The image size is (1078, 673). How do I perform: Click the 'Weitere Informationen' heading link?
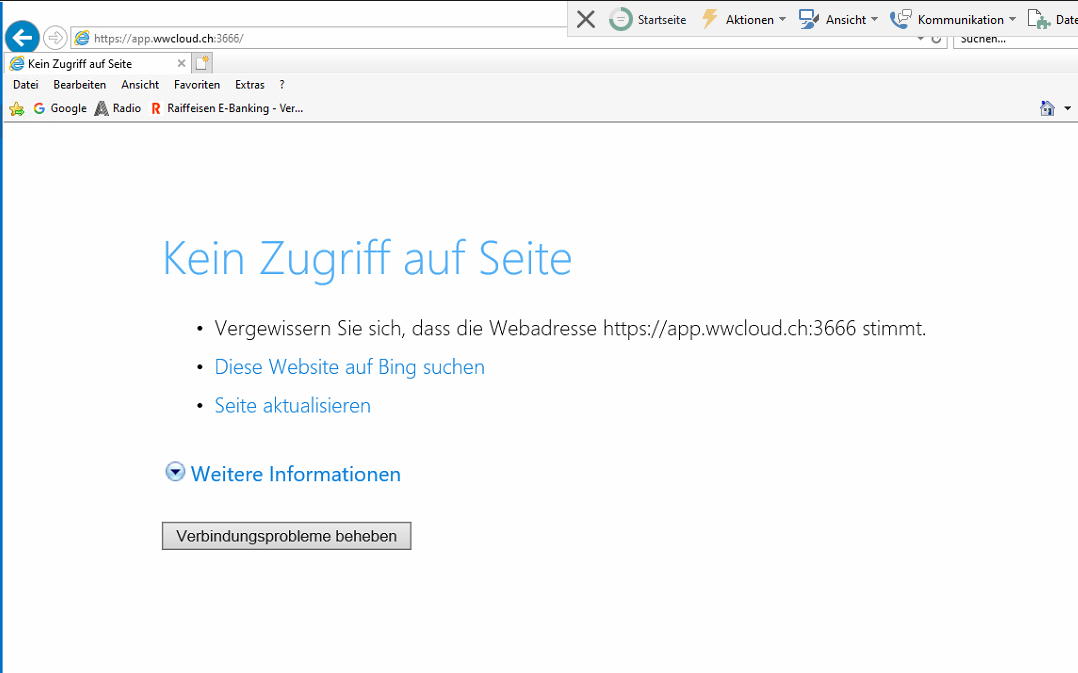click(x=296, y=474)
